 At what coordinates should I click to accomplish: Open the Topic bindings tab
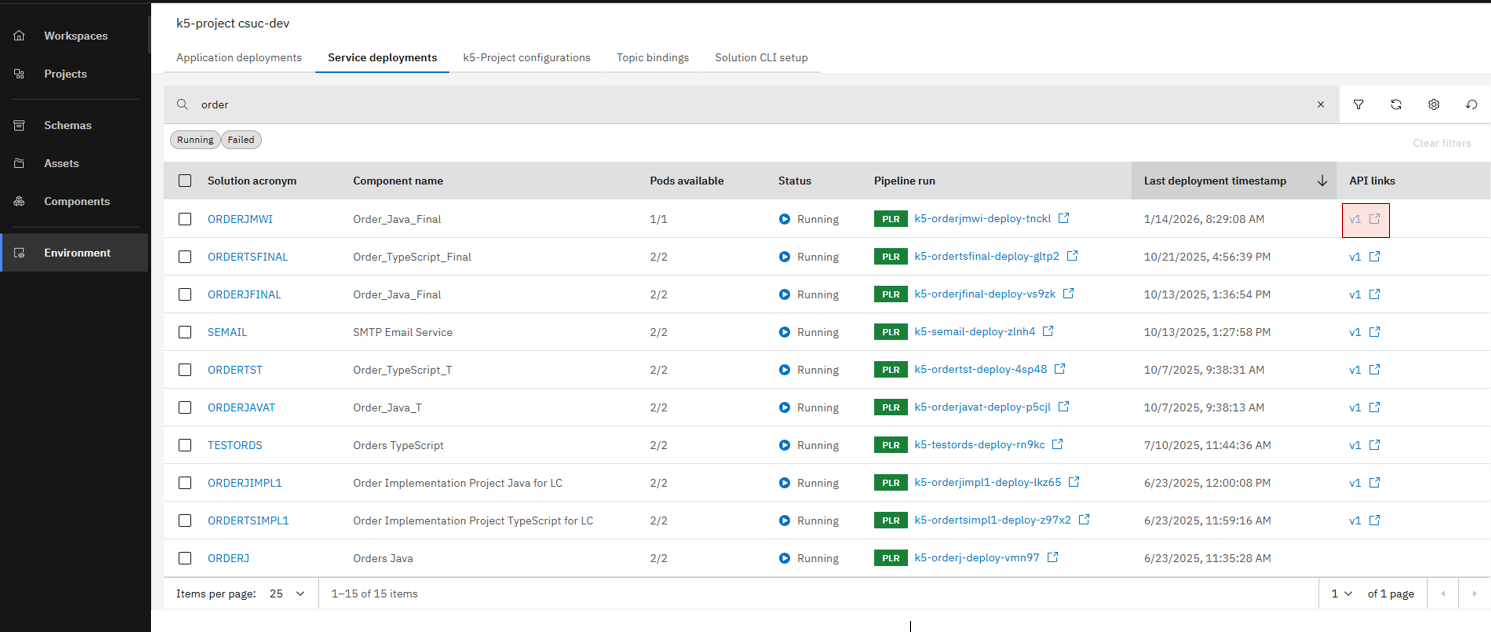(653, 57)
